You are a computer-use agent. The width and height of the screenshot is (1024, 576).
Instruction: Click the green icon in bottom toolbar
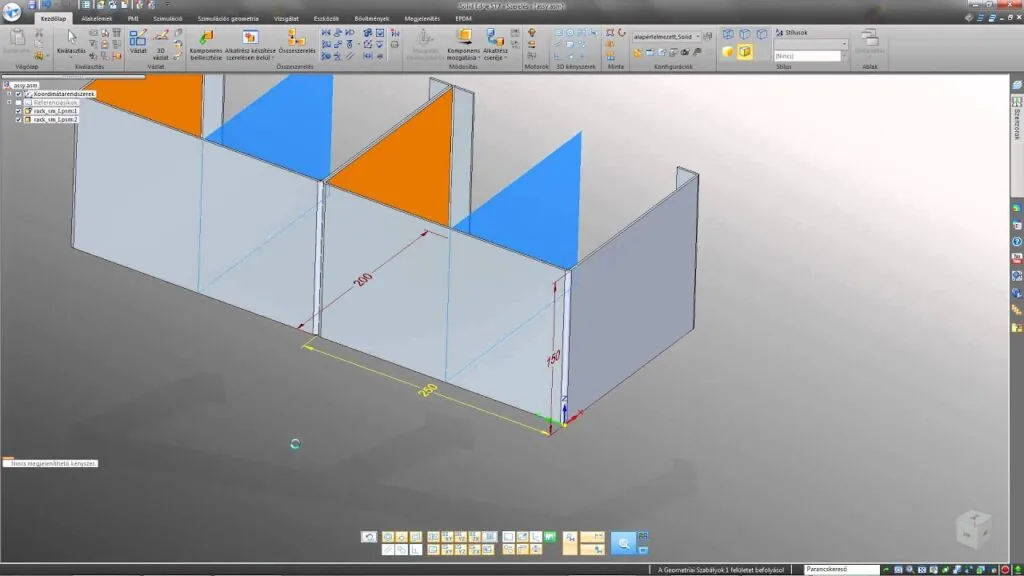pyautogui.click(x=550, y=537)
